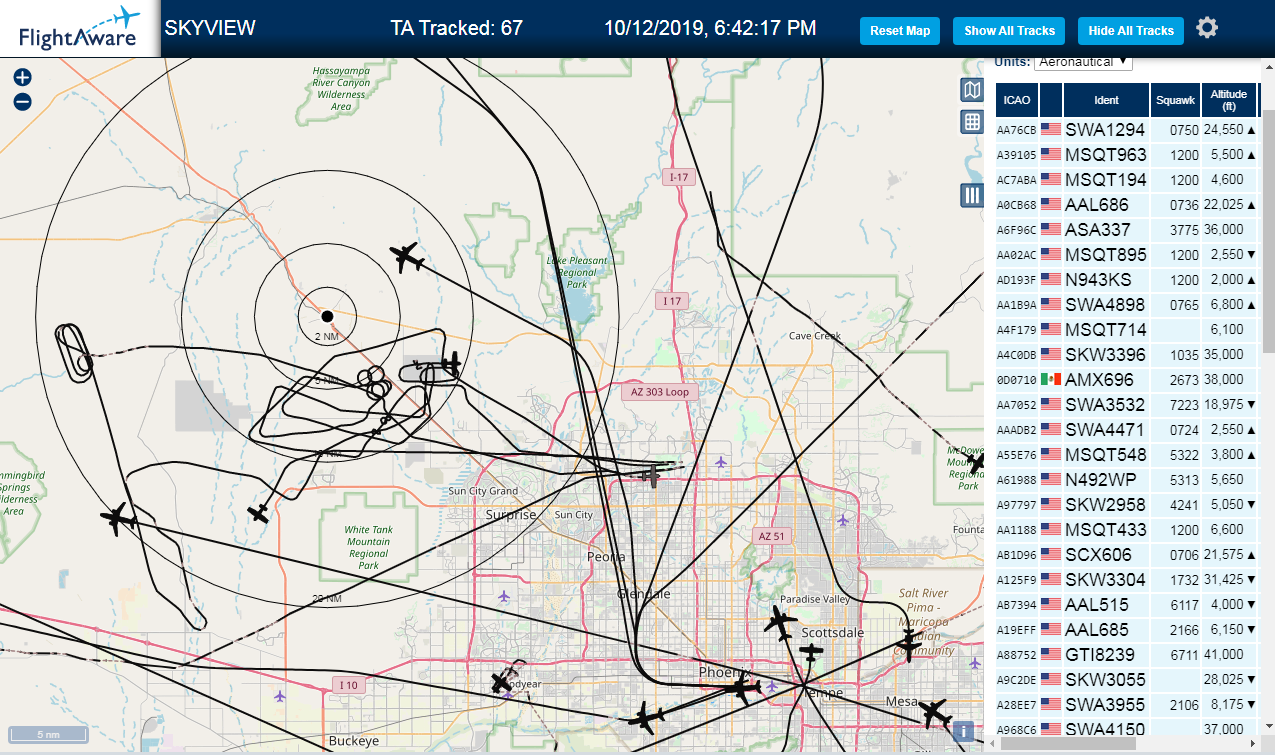This screenshot has width=1275, height=755.
Task: Select the AAL686 ident in table
Action: [x=1097, y=205]
